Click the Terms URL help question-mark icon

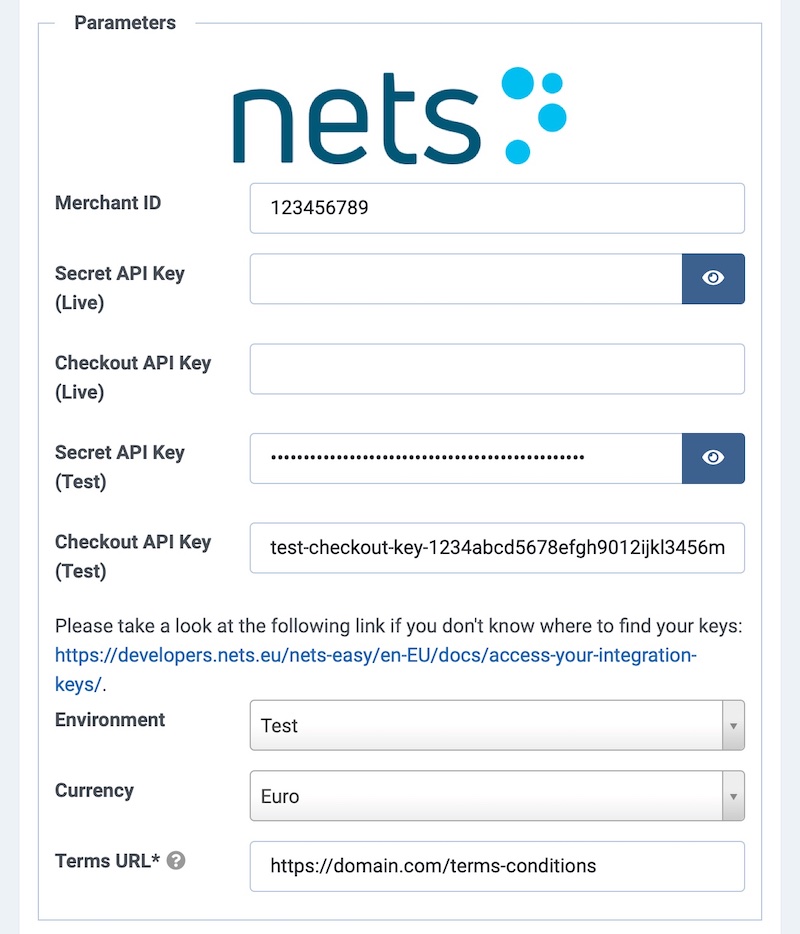[x=176, y=861]
